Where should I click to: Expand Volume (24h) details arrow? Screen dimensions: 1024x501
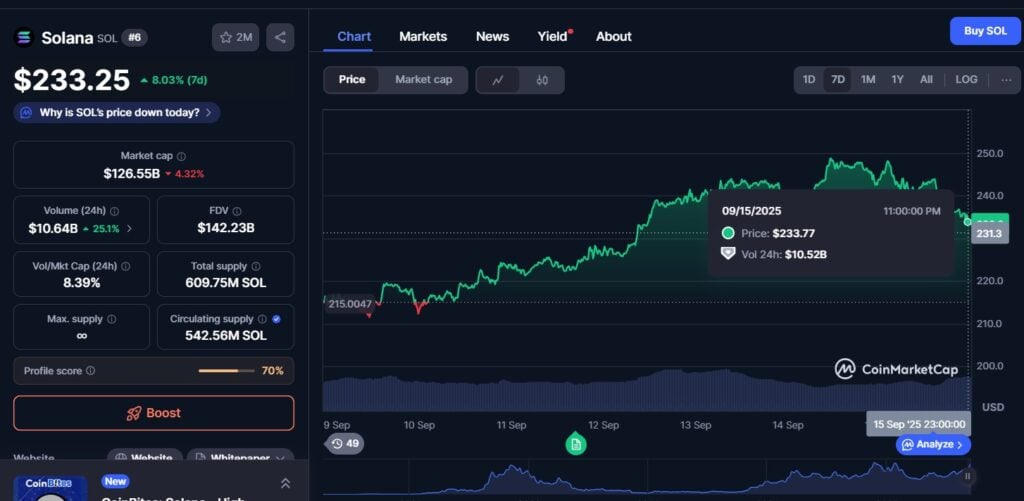tap(129, 229)
